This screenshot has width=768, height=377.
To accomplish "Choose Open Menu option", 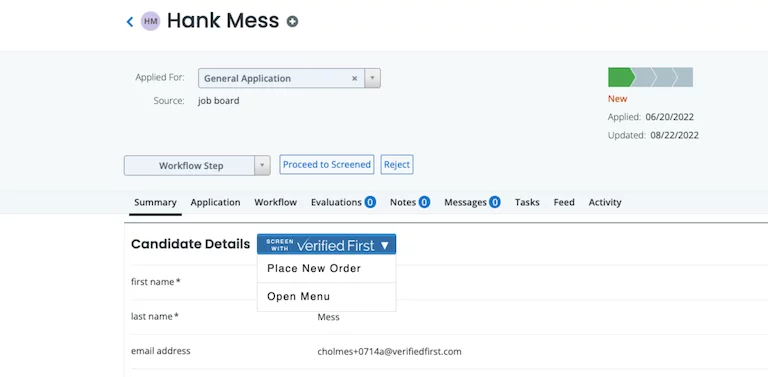I will [298, 297].
